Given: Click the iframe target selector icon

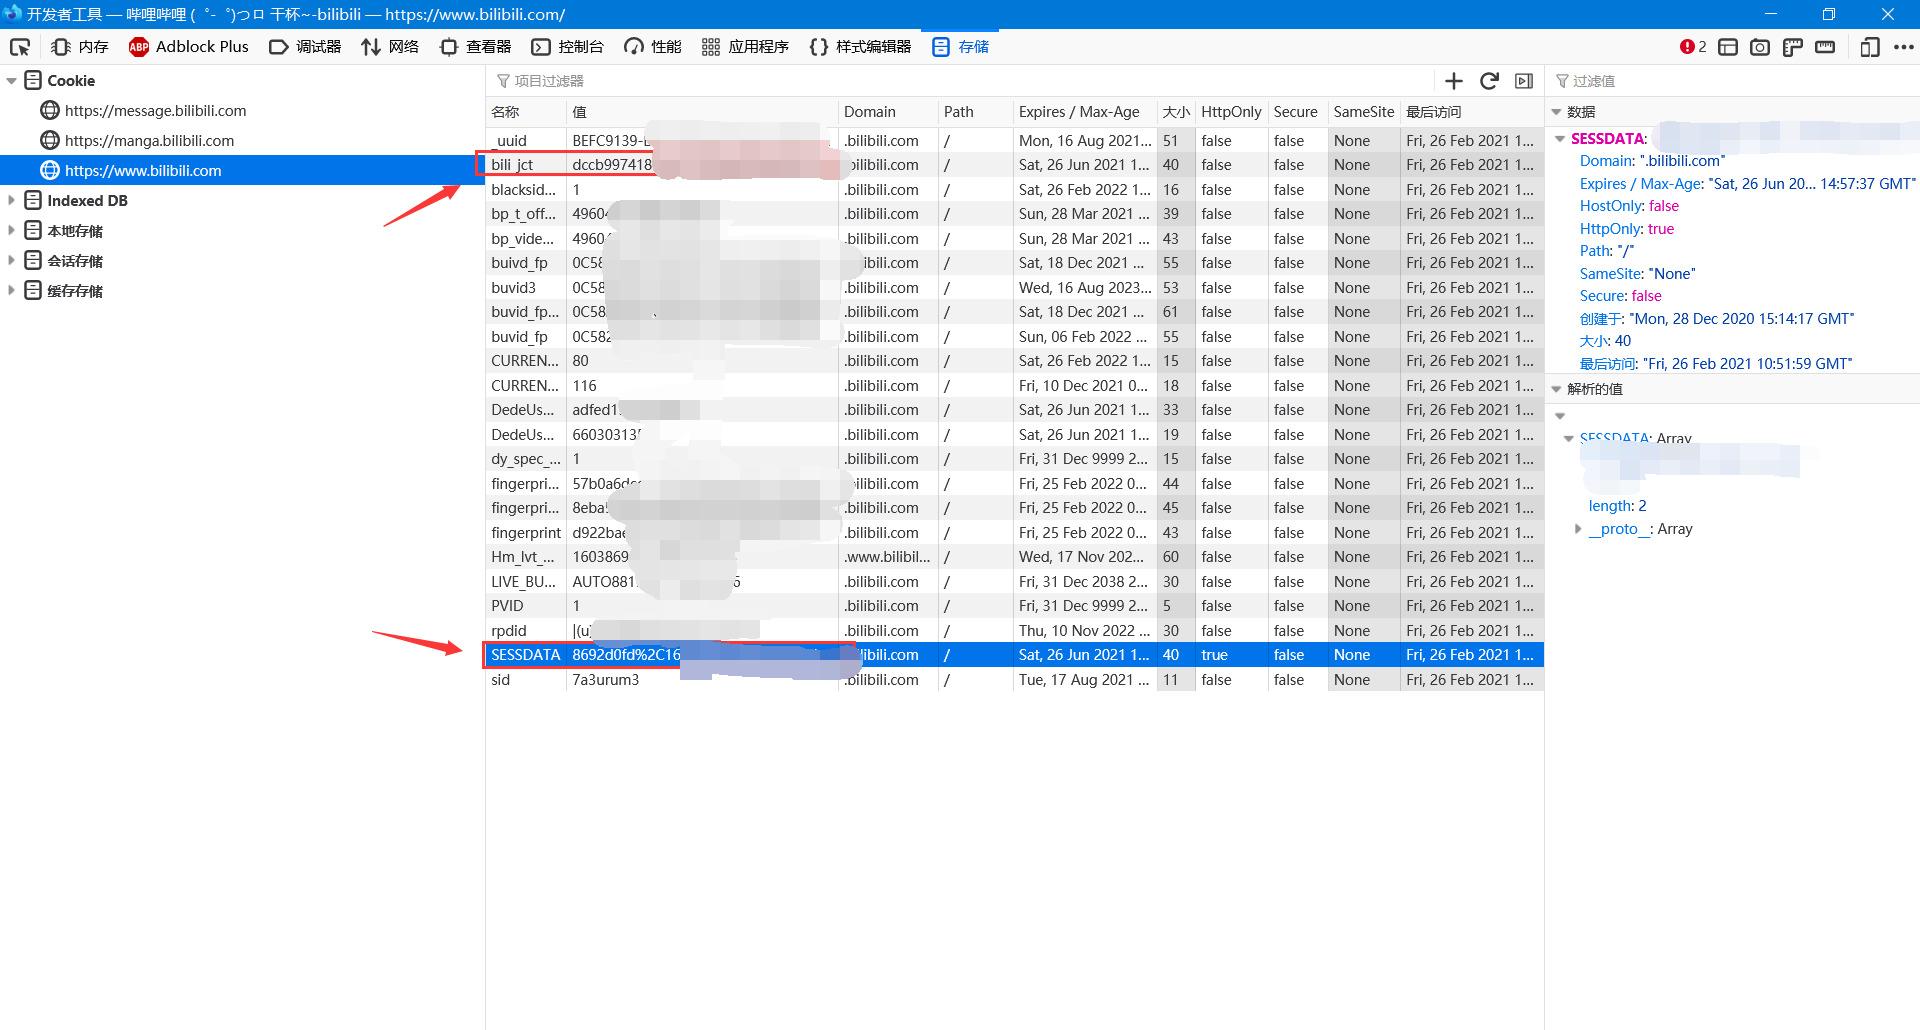Looking at the screenshot, I should (1728, 47).
